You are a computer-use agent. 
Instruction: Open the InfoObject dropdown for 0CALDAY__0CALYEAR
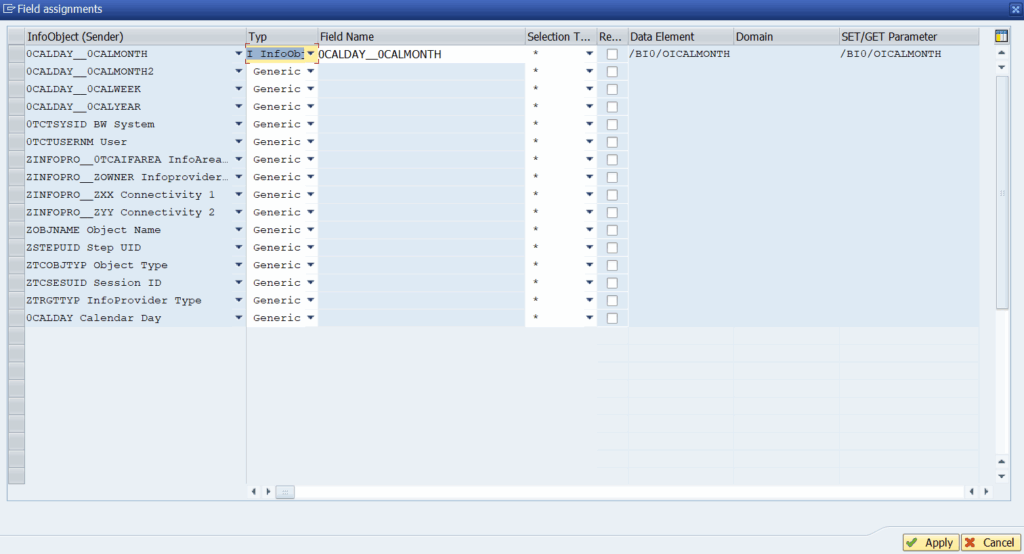(238, 106)
